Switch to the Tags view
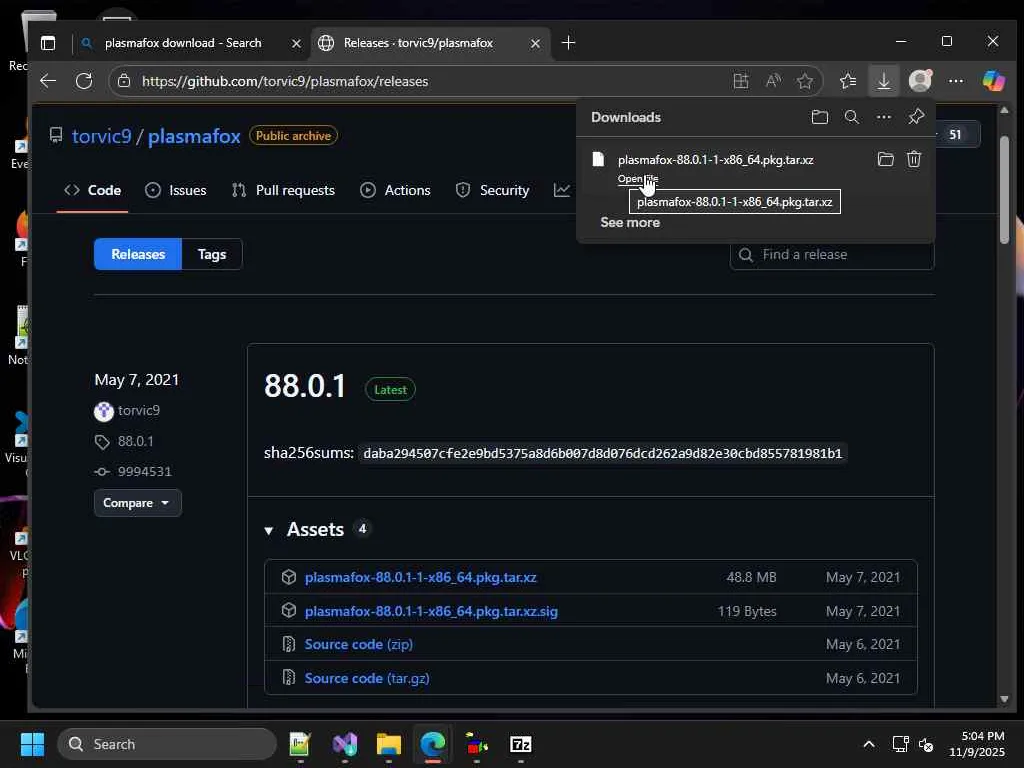Screen dimensions: 1024x768 (x=212, y=254)
